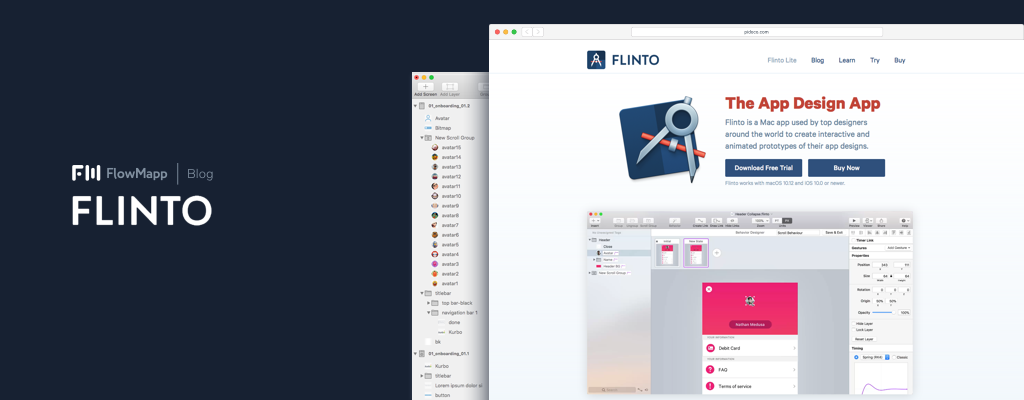Toggle the Hide Layer checkbox
The width and height of the screenshot is (1024, 400).
tap(854, 324)
